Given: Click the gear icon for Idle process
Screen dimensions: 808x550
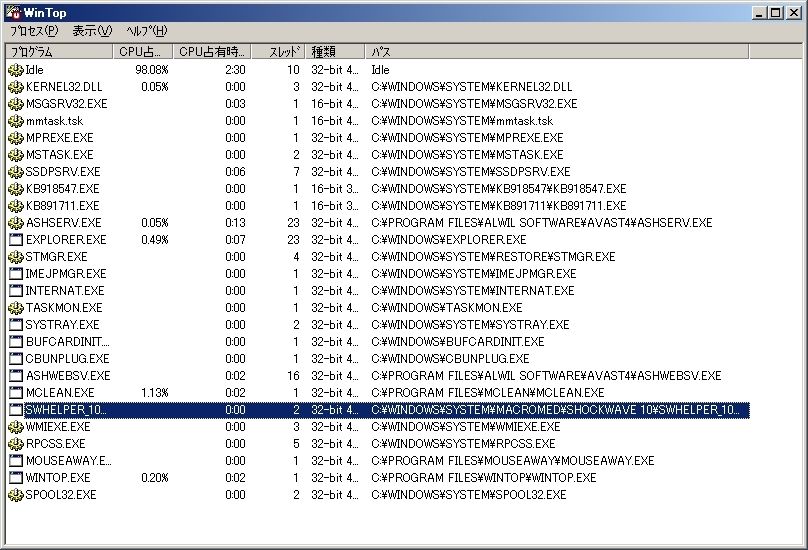Looking at the screenshot, I should (16, 70).
